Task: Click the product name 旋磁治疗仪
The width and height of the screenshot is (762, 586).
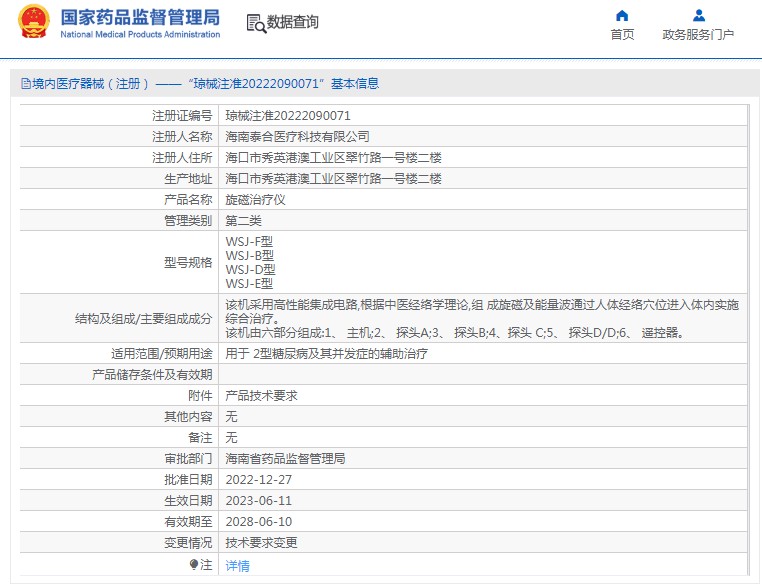Action: (x=256, y=199)
